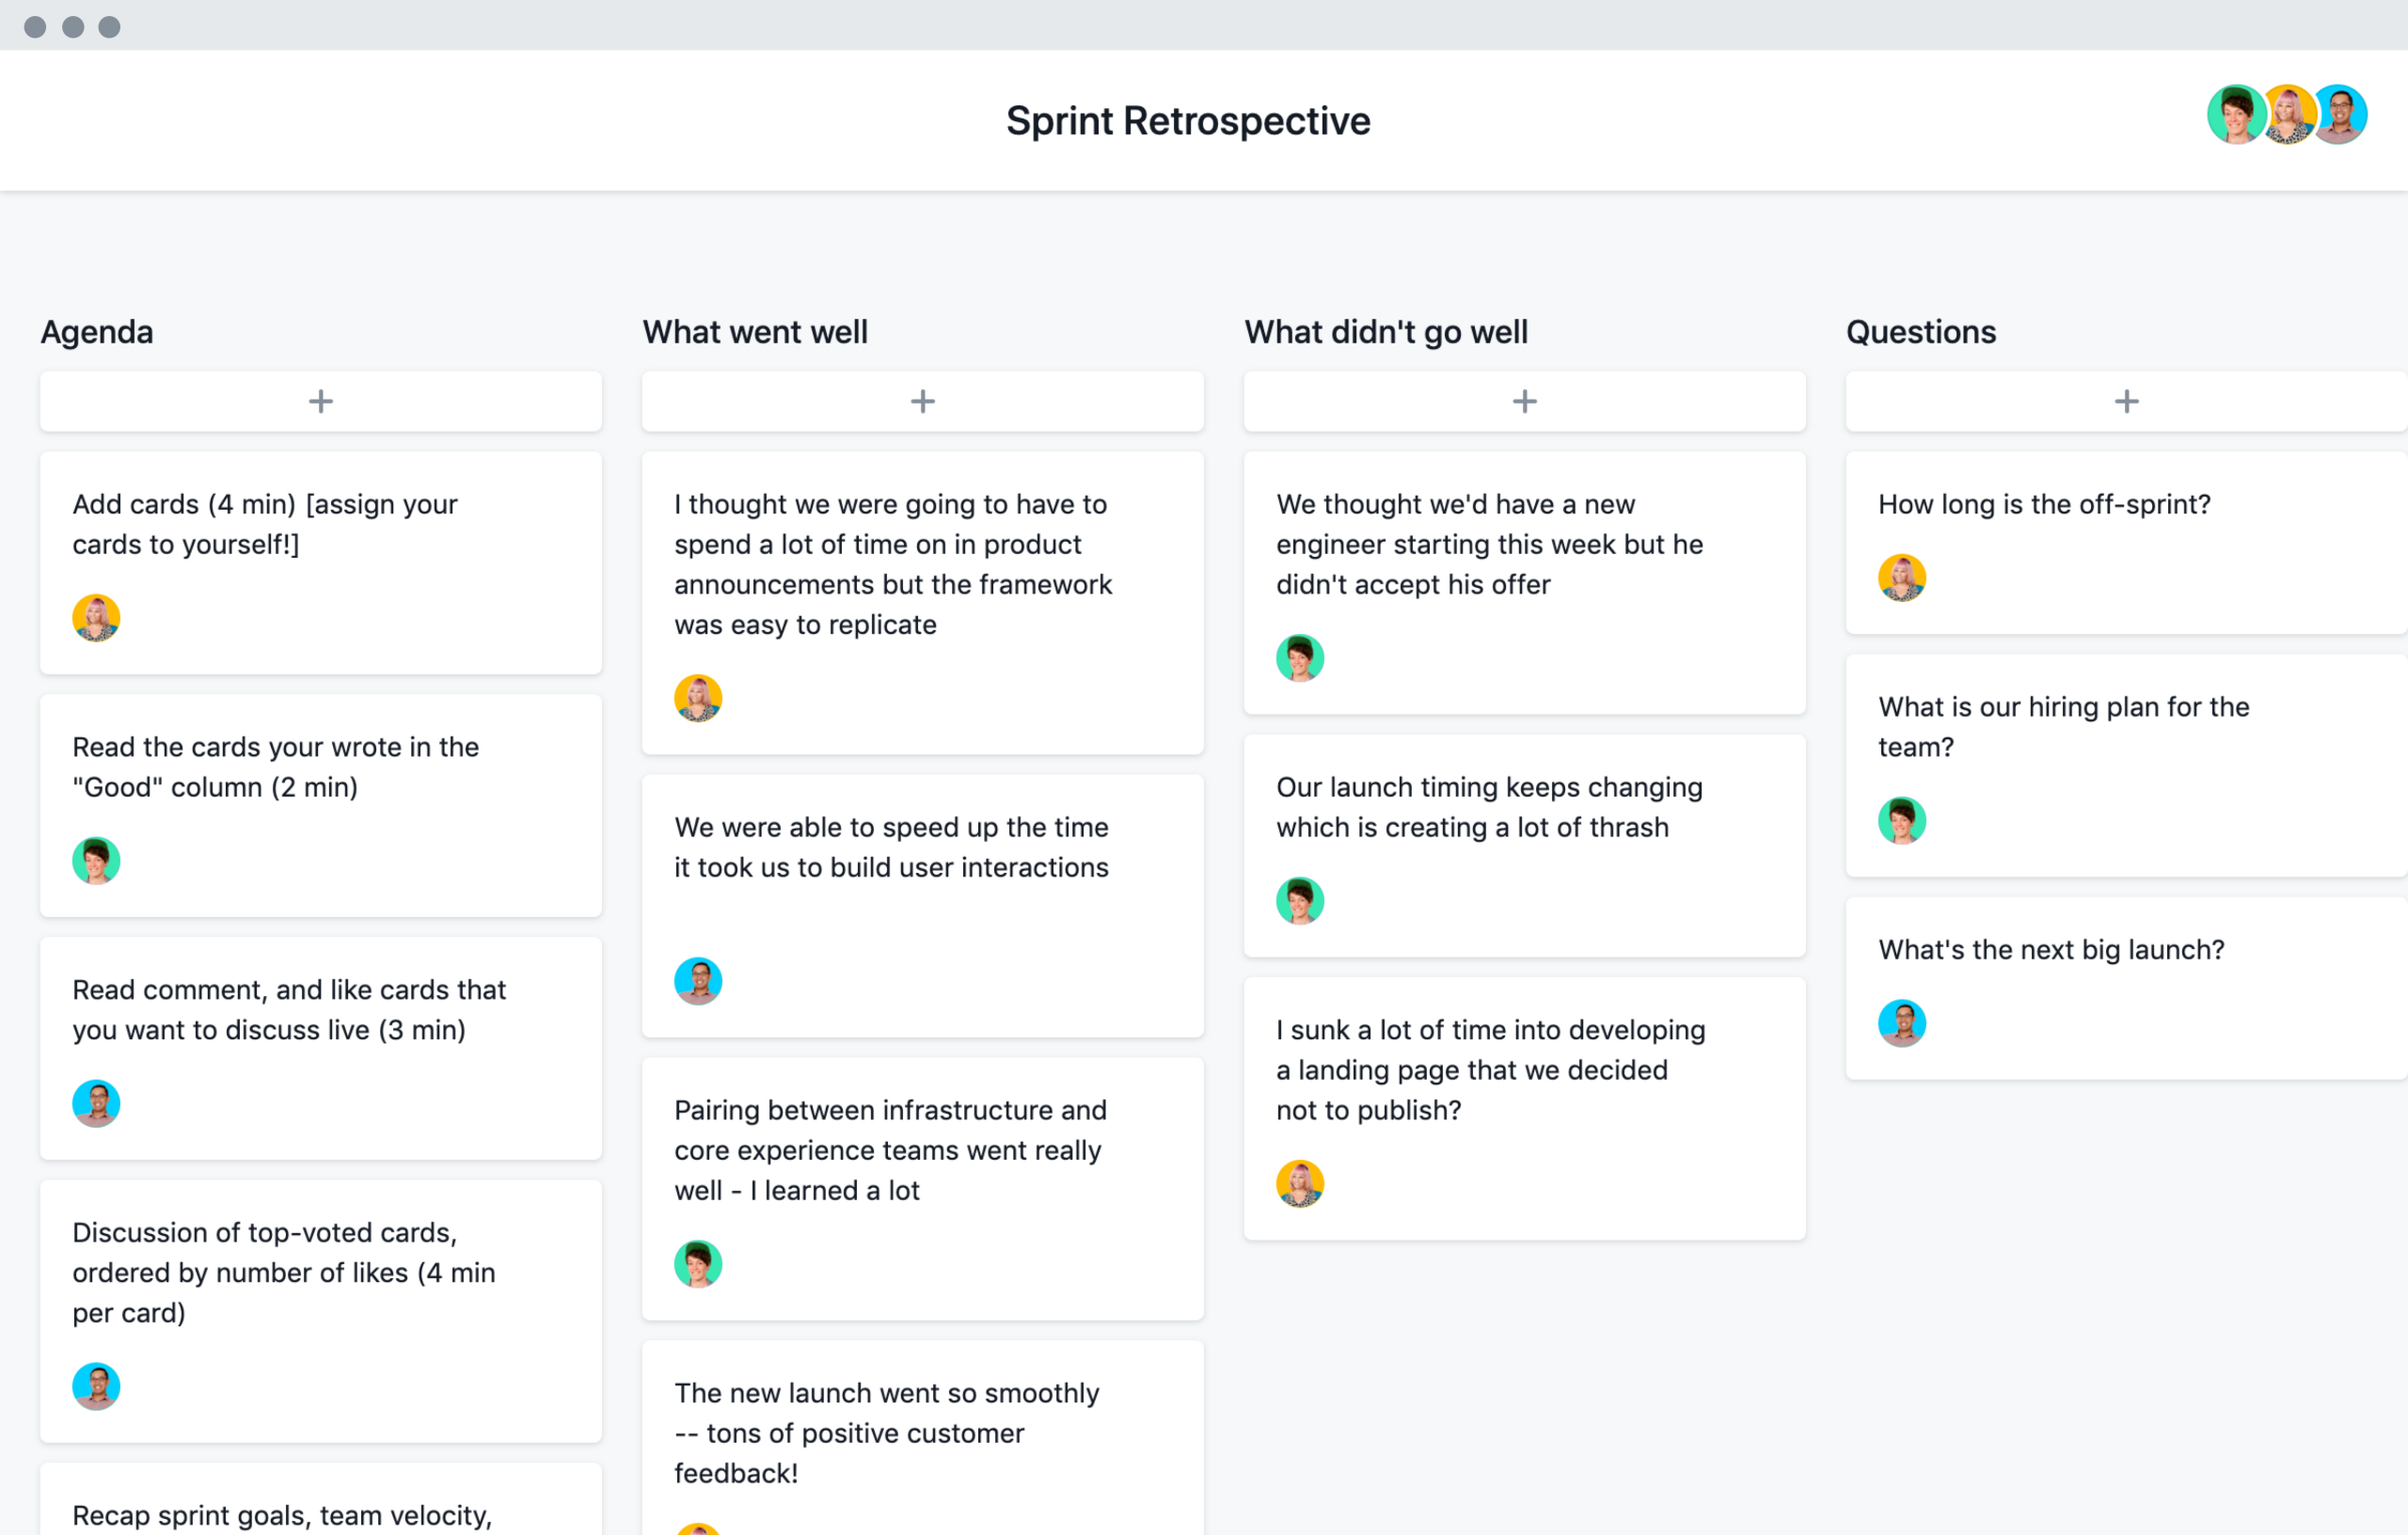Viewport: 2408px width, 1535px height.
Task: Click the add card button in Questions column
Action: click(x=2126, y=400)
